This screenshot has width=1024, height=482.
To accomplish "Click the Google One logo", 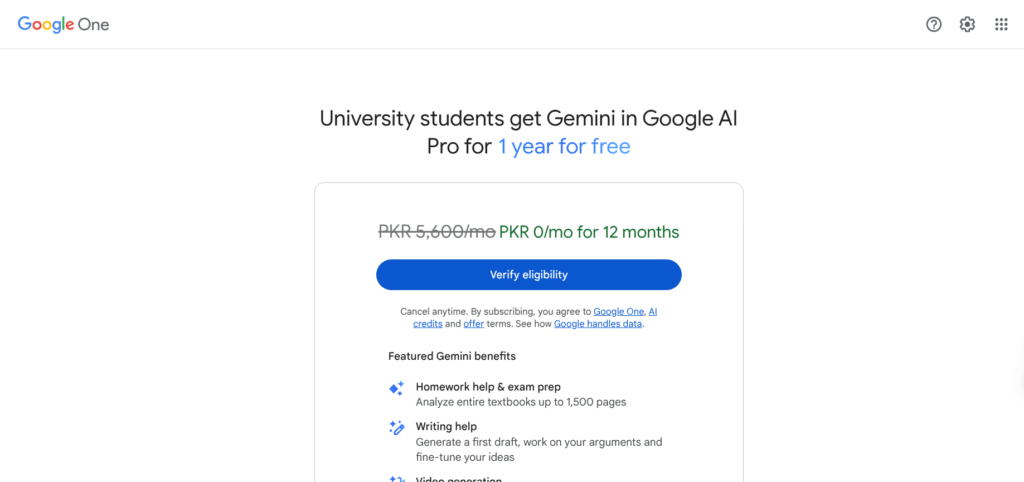I will (63, 24).
